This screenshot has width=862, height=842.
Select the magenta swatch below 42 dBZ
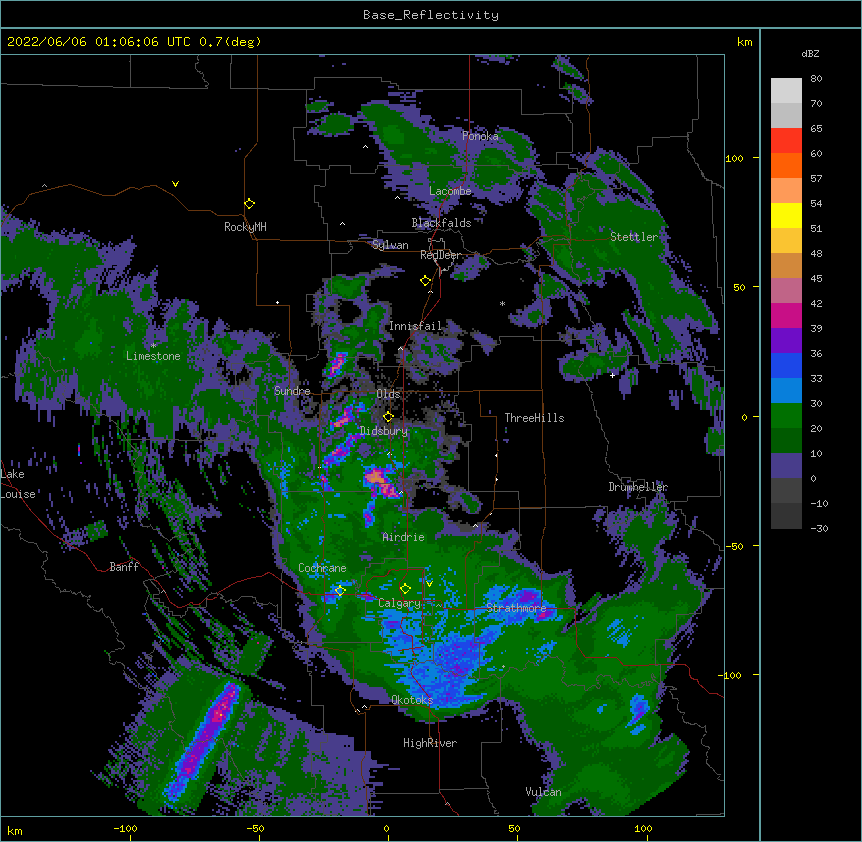coord(786,315)
